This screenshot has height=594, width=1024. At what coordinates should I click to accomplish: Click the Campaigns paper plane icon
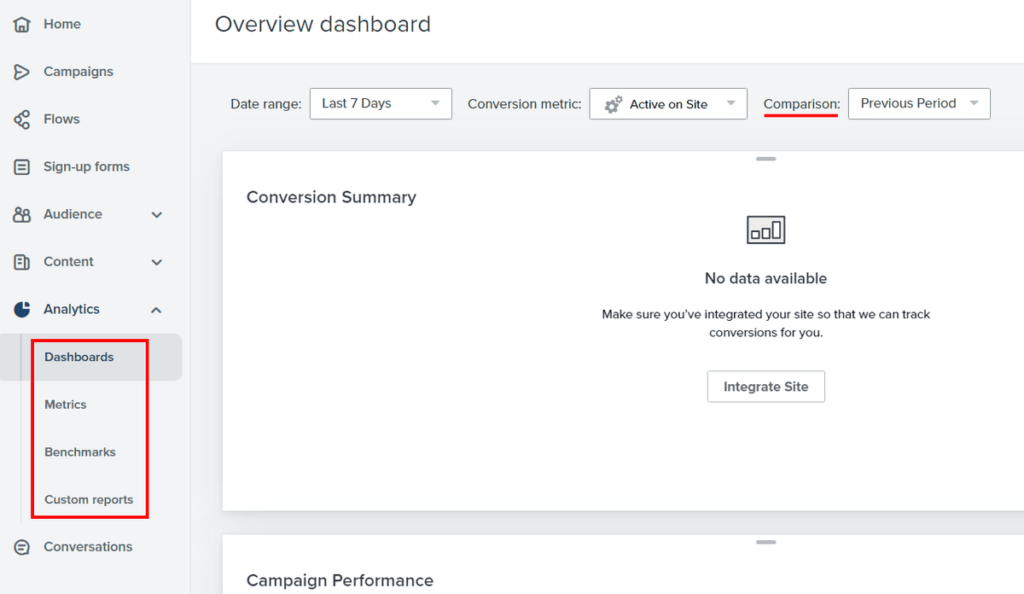click(x=21, y=72)
